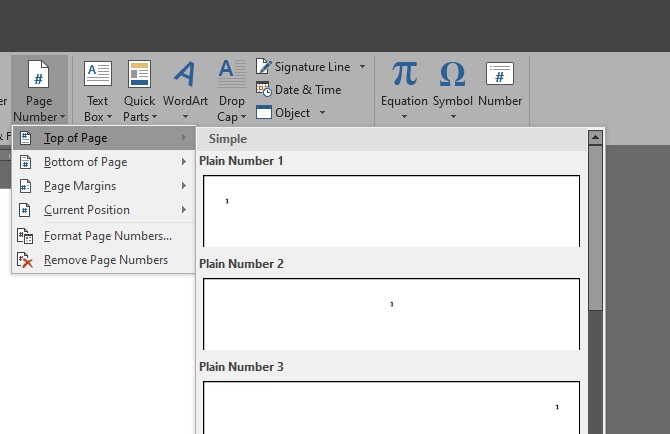670x434 pixels.
Task: Choose the Plain Number 2 preview
Action: coord(391,313)
